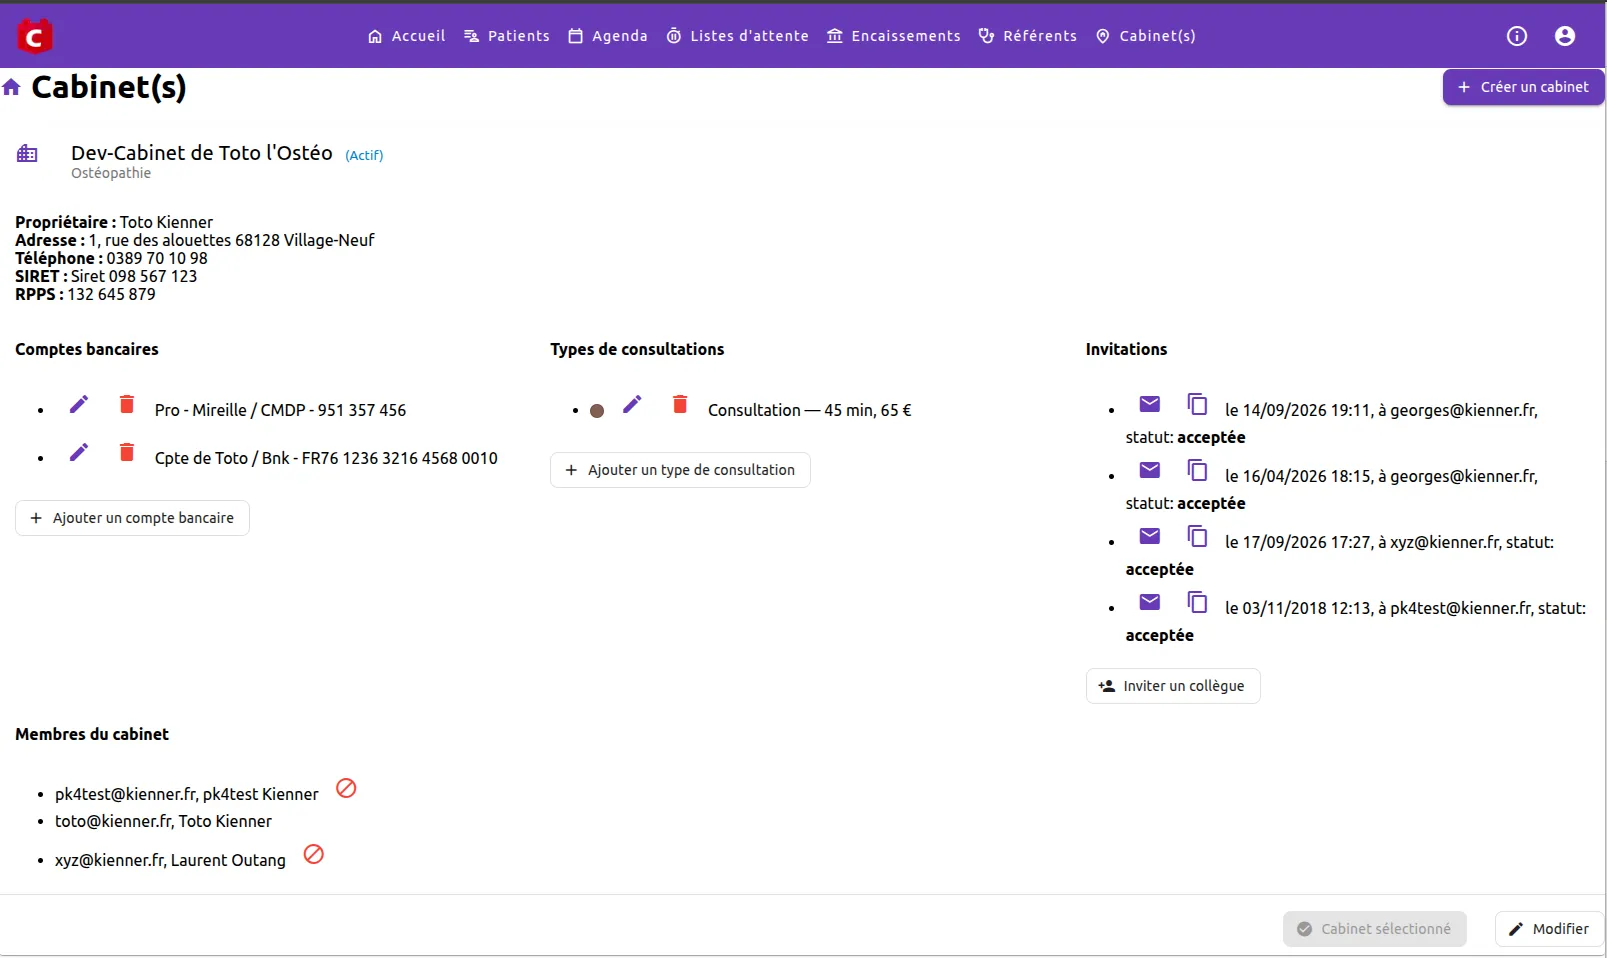Screen dimensions: 1607x958
Task: Open the Cabinet(s) menu item
Action: (1146, 36)
